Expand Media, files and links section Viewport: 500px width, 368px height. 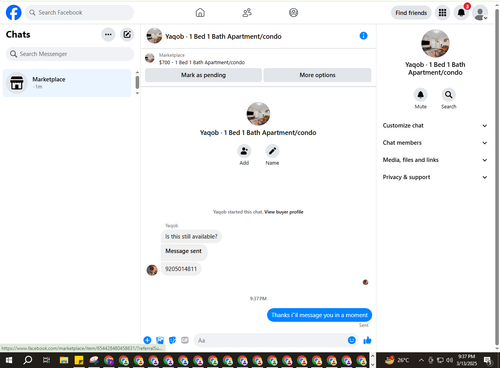click(x=435, y=160)
